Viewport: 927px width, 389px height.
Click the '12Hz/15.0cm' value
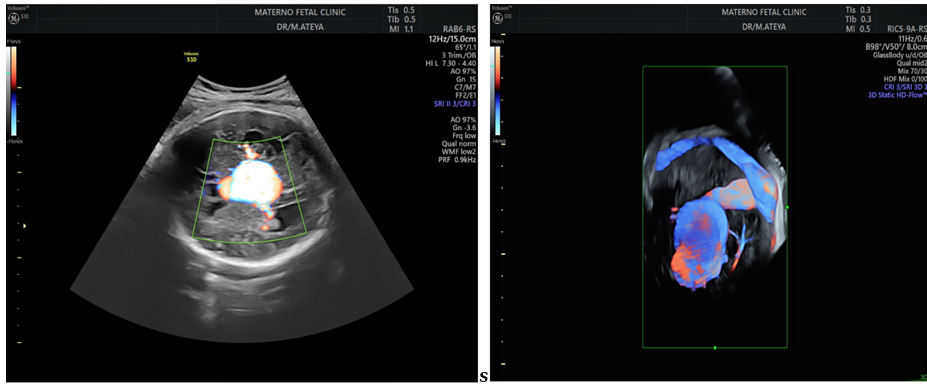453,38
